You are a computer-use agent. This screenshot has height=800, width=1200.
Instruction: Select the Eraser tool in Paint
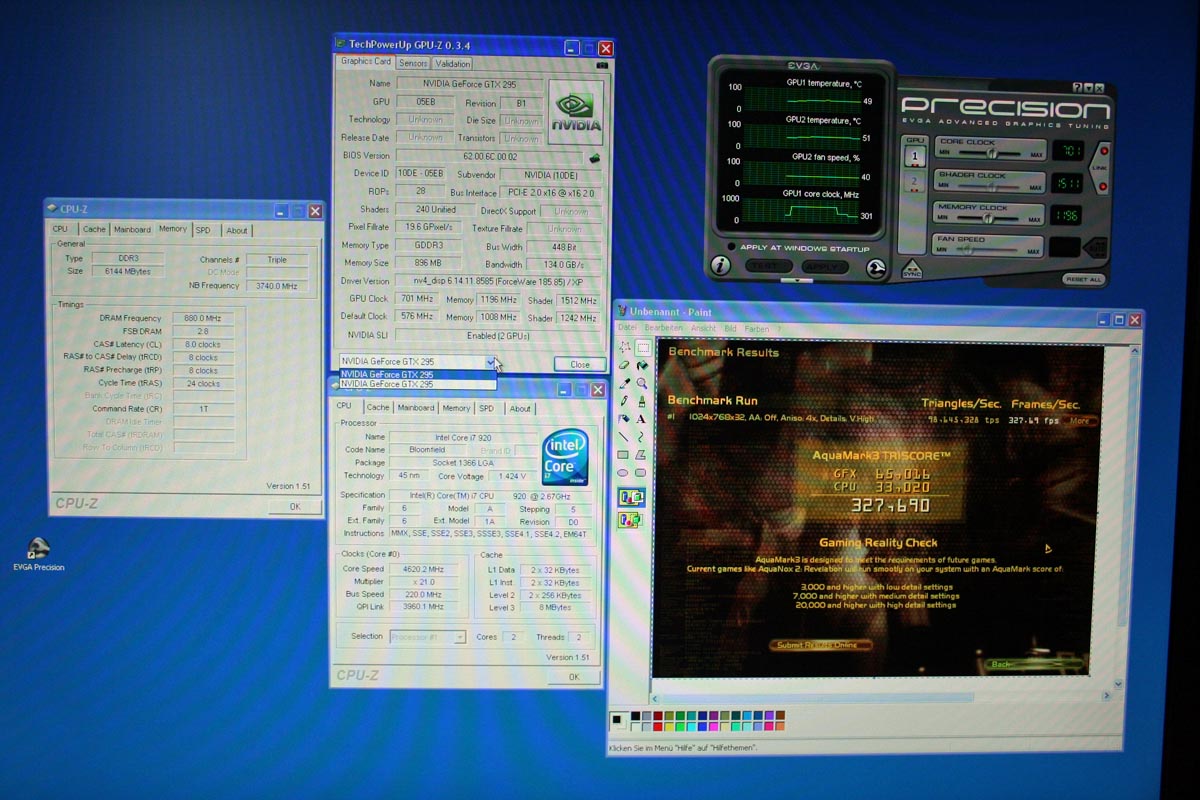tap(623, 365)
